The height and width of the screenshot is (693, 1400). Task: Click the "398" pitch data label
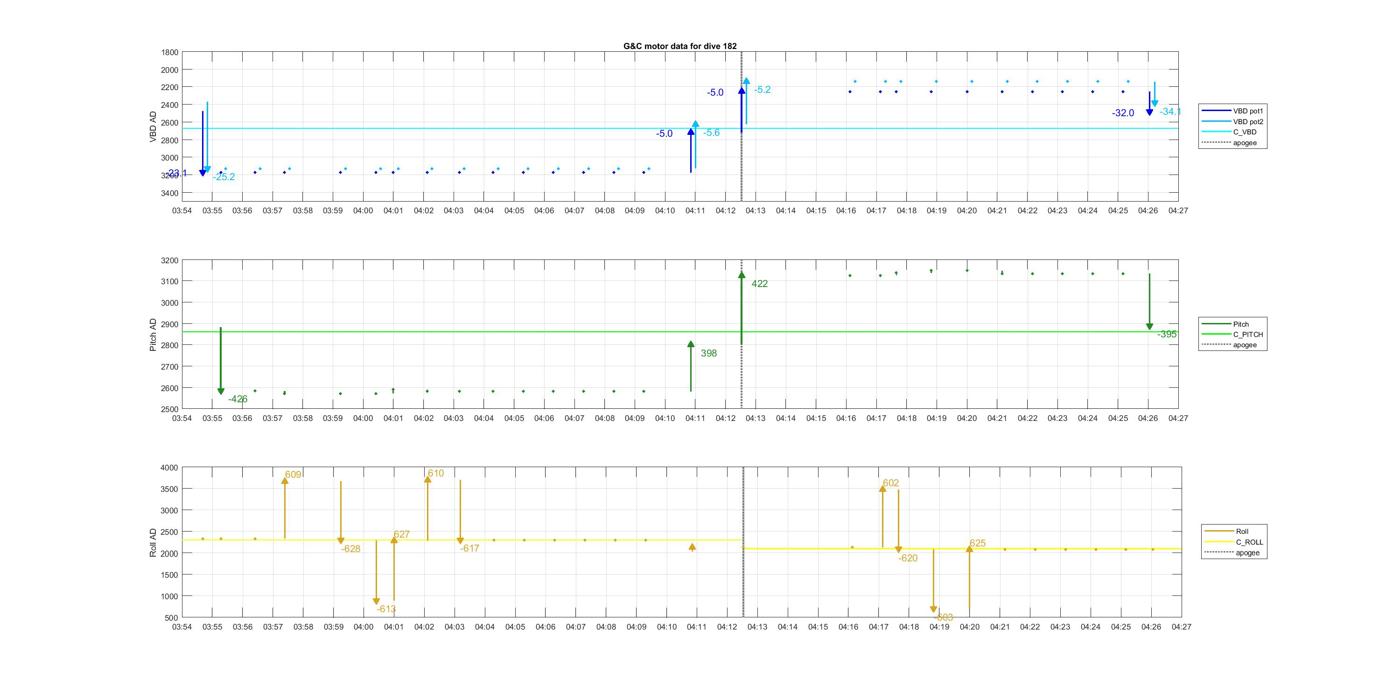pos(709,353)
